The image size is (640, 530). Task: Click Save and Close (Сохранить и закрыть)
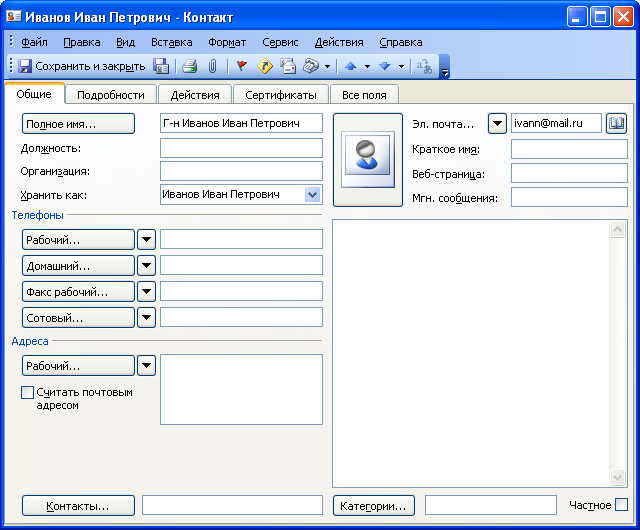(x=82, y=66)
